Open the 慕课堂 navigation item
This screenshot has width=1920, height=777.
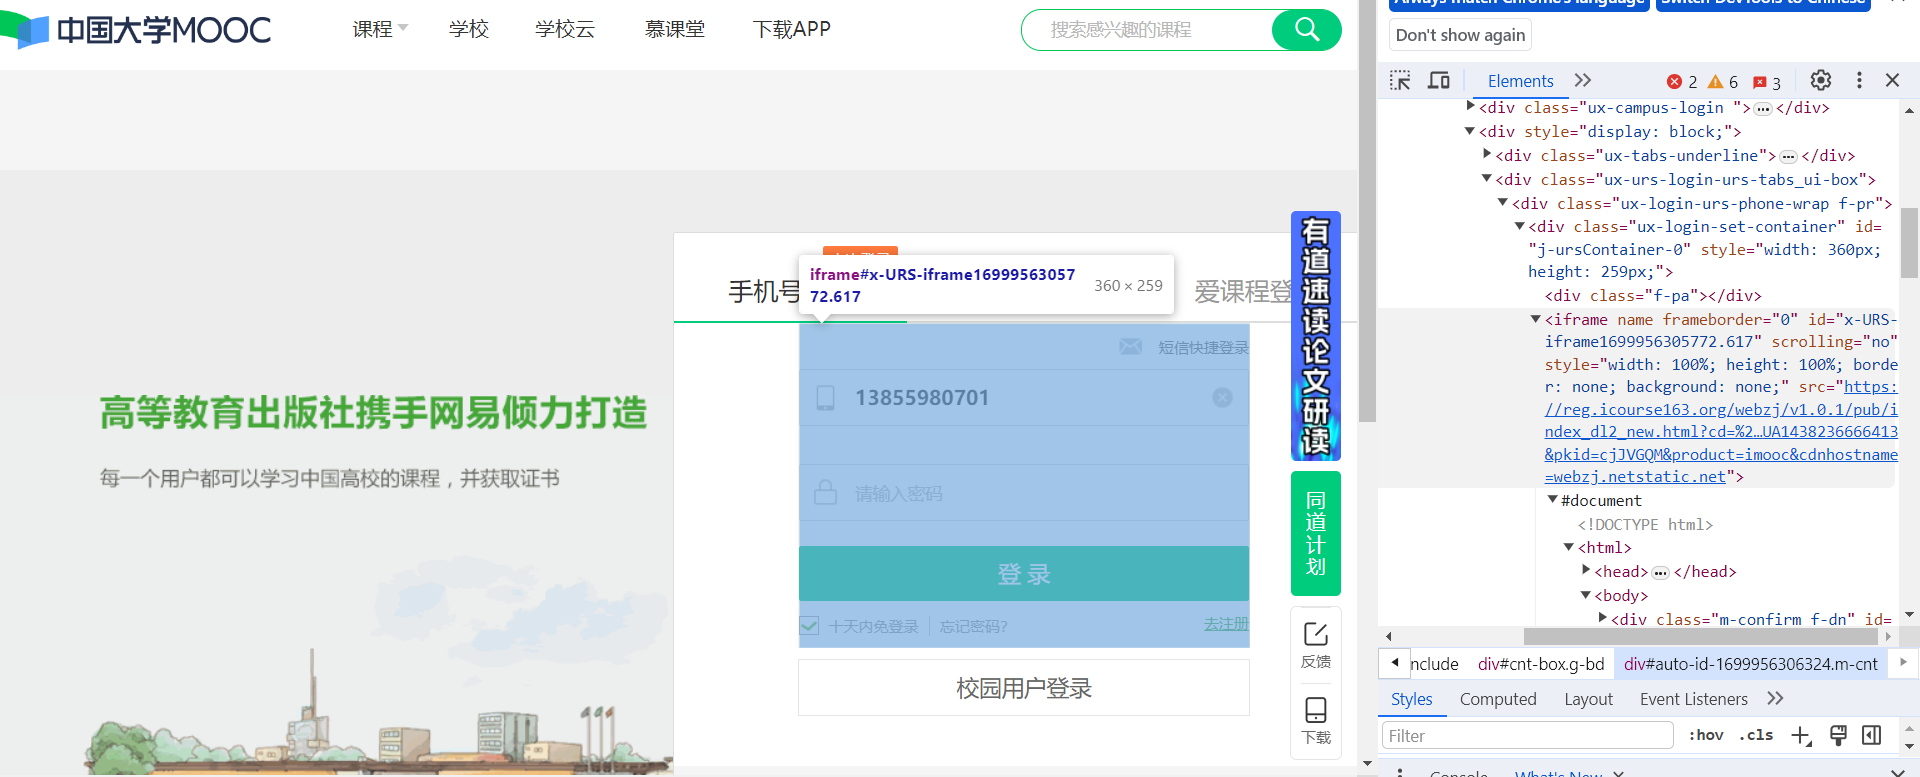click(675, 30)
